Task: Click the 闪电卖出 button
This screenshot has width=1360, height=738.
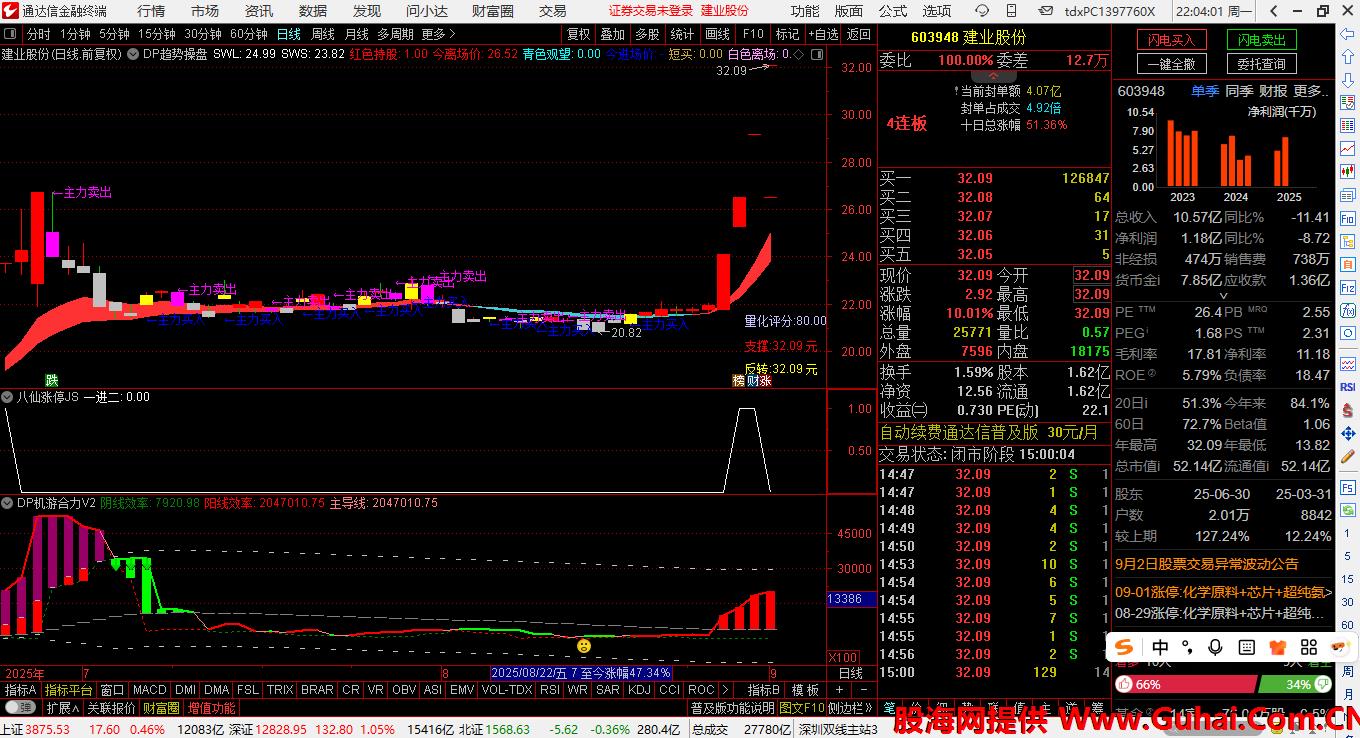Action: click(x=1261, y=40)
